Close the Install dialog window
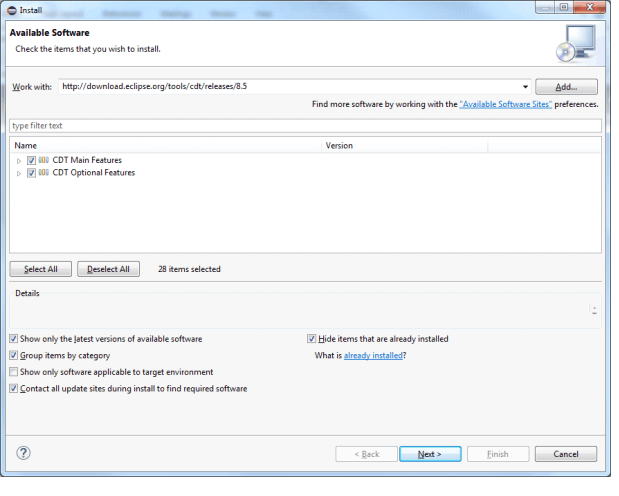The image size is (619, 496). [589, 7]
